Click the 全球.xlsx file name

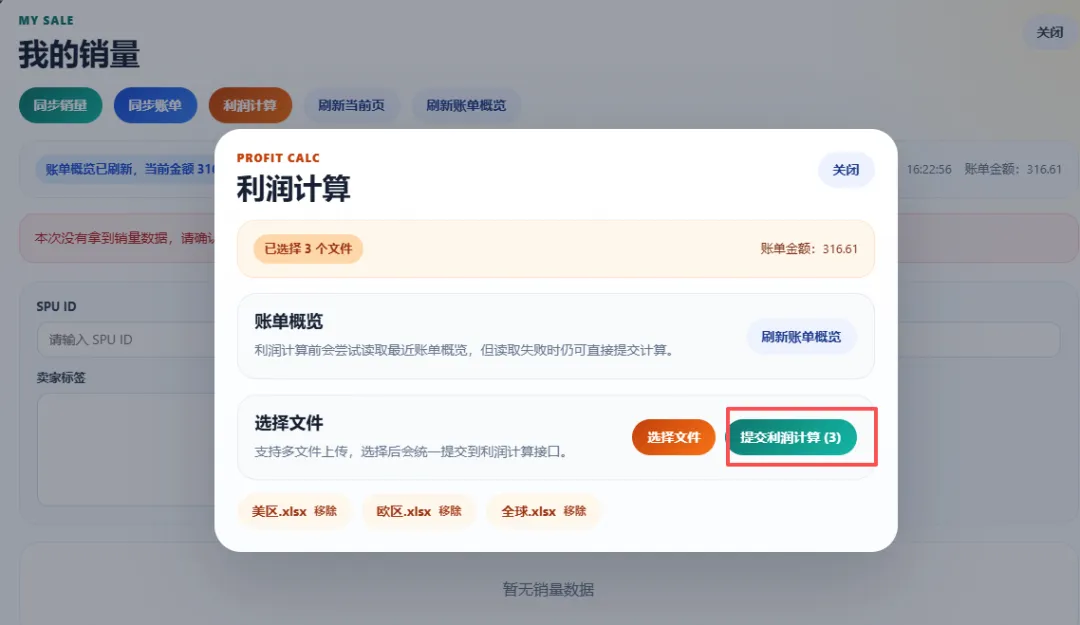click(x=528, y=511)
